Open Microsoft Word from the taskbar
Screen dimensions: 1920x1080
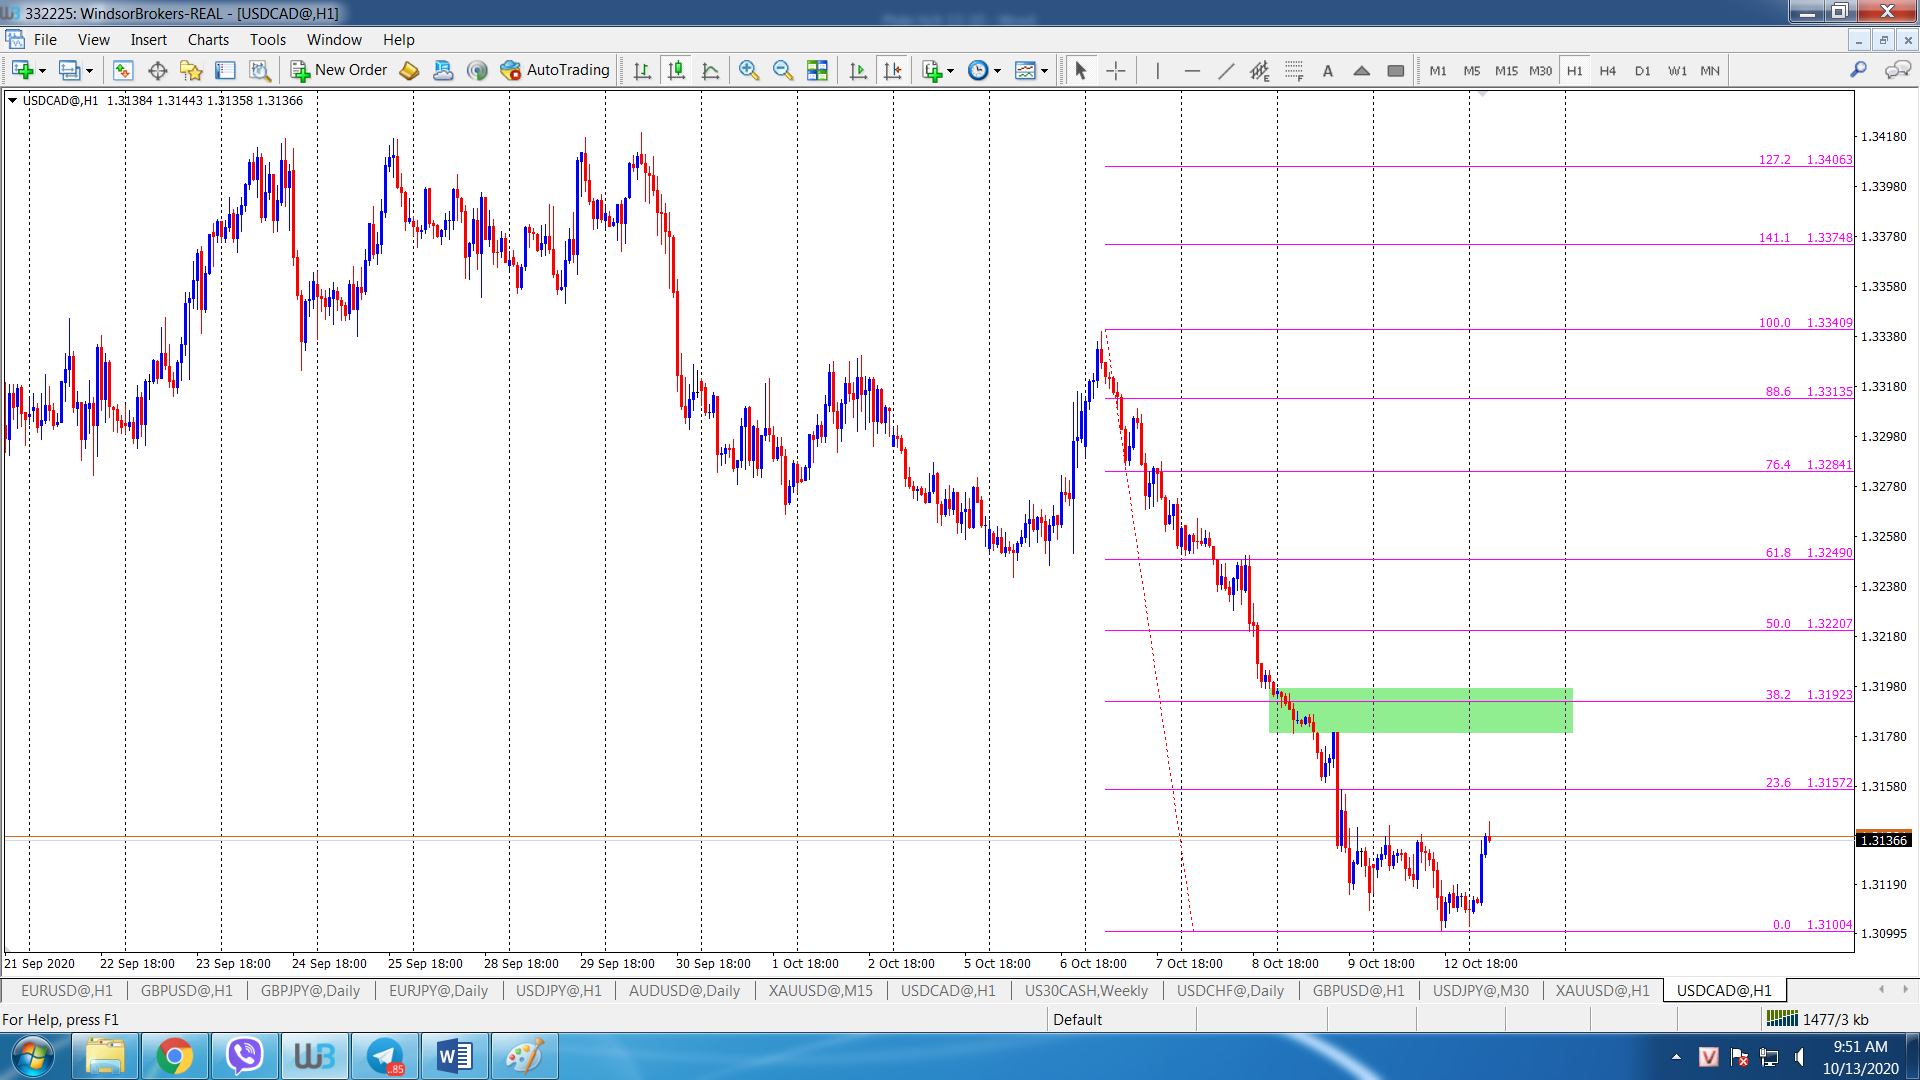pyautogui.click(x=454, y=1056)
